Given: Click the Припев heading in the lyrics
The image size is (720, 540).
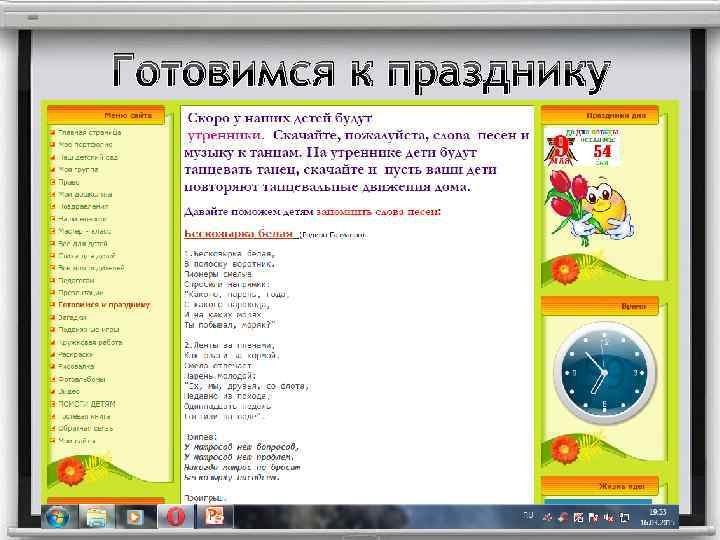Looking at the screenshot, I should click(201, 436).
